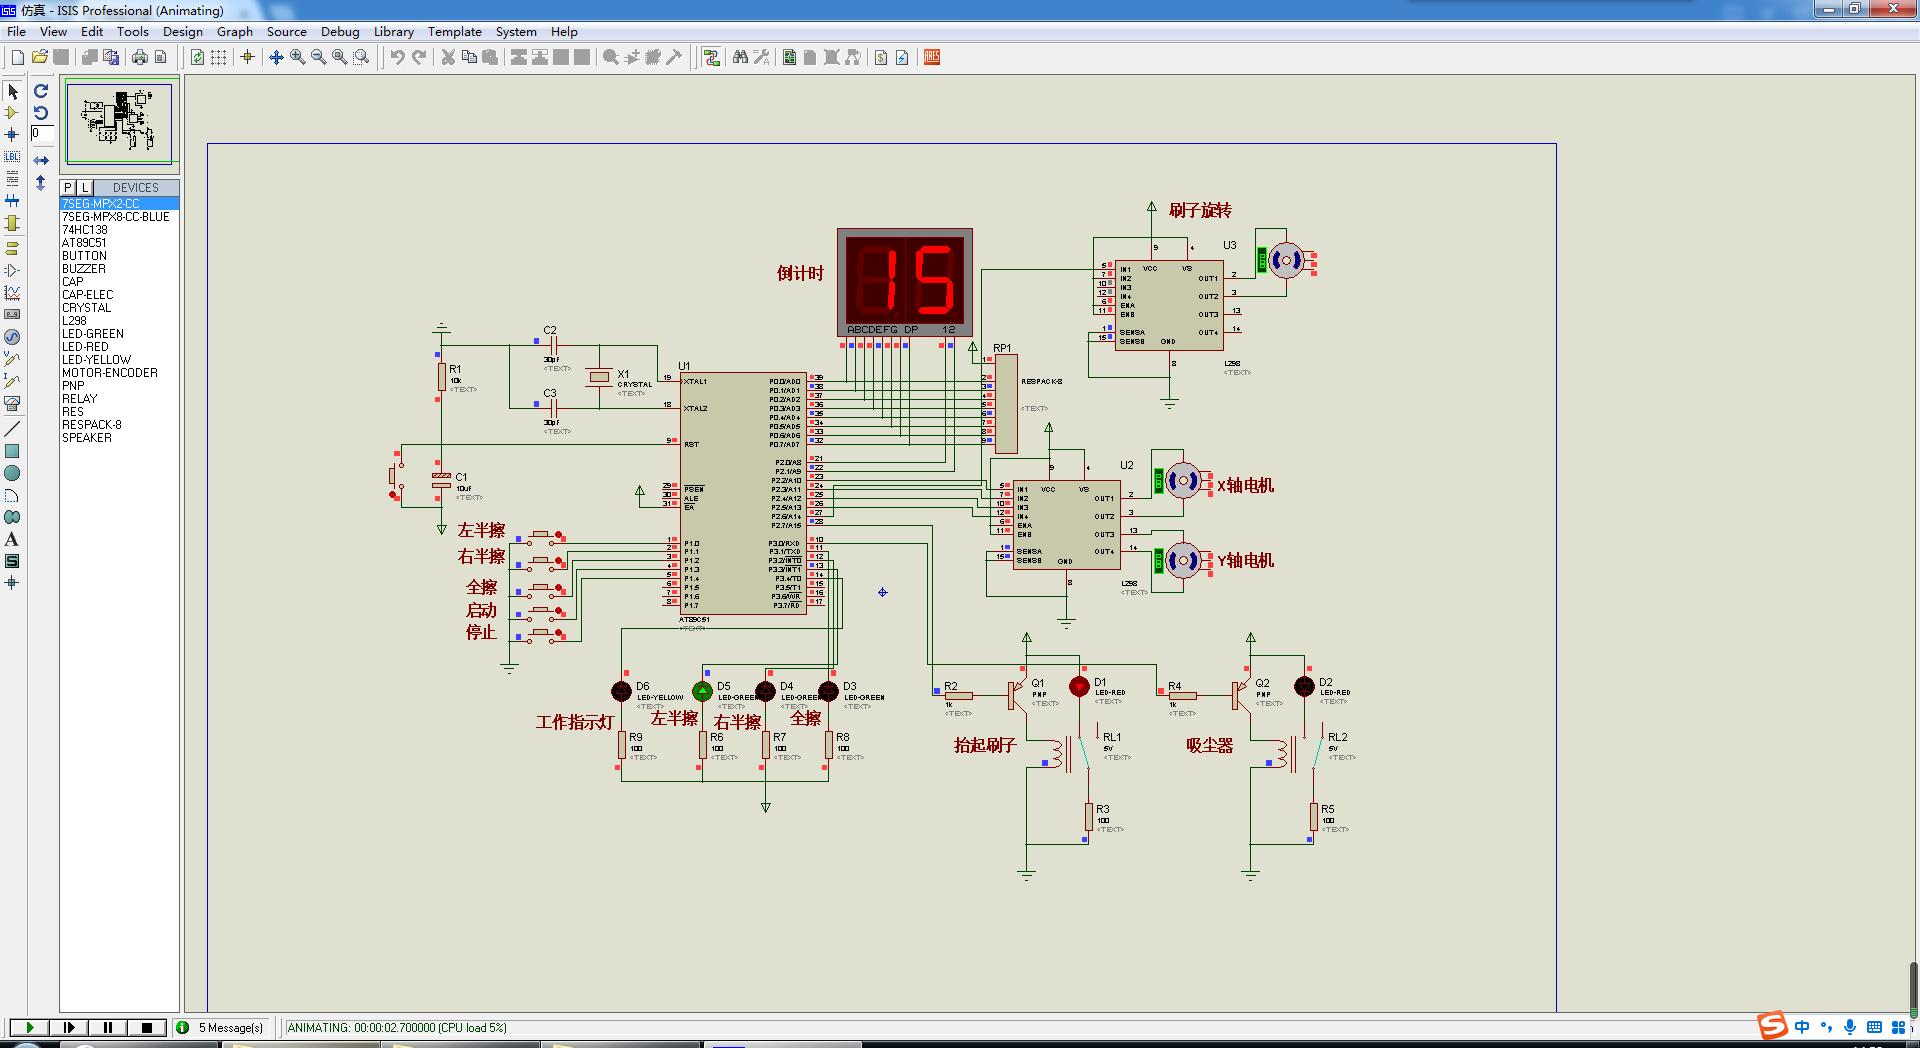The image size is (1920, 1048).
Task: Open a design with the folder icon
Action: point(39,57)
